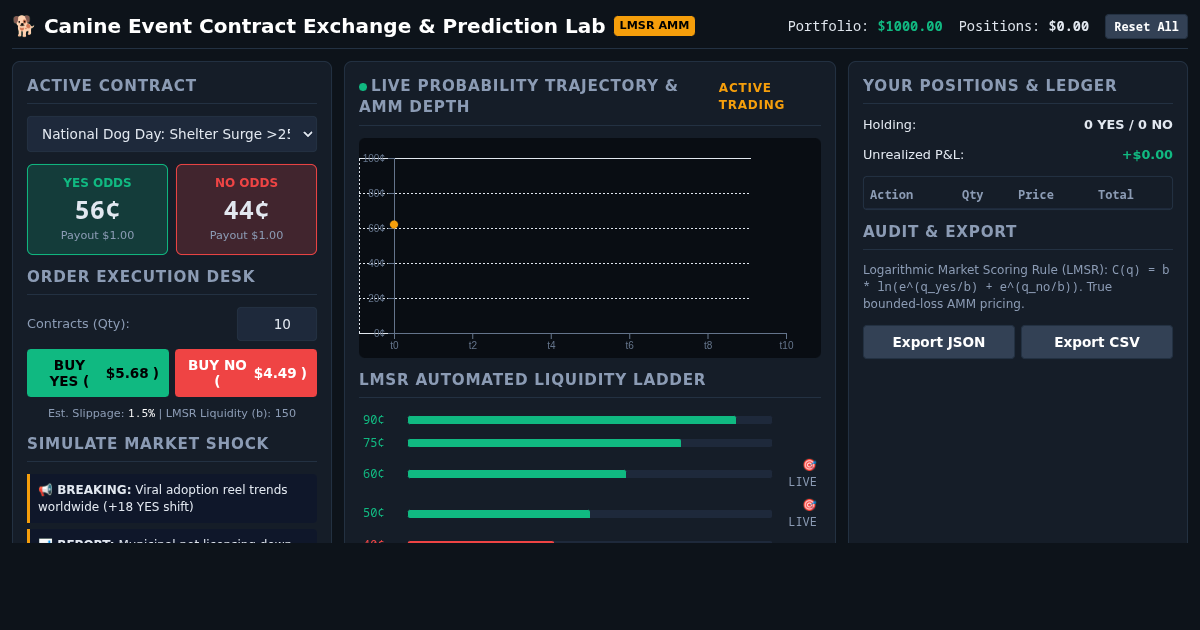Click the Total column header in ledger
The image size is (1200, 630).
[x=1116, y=195]
